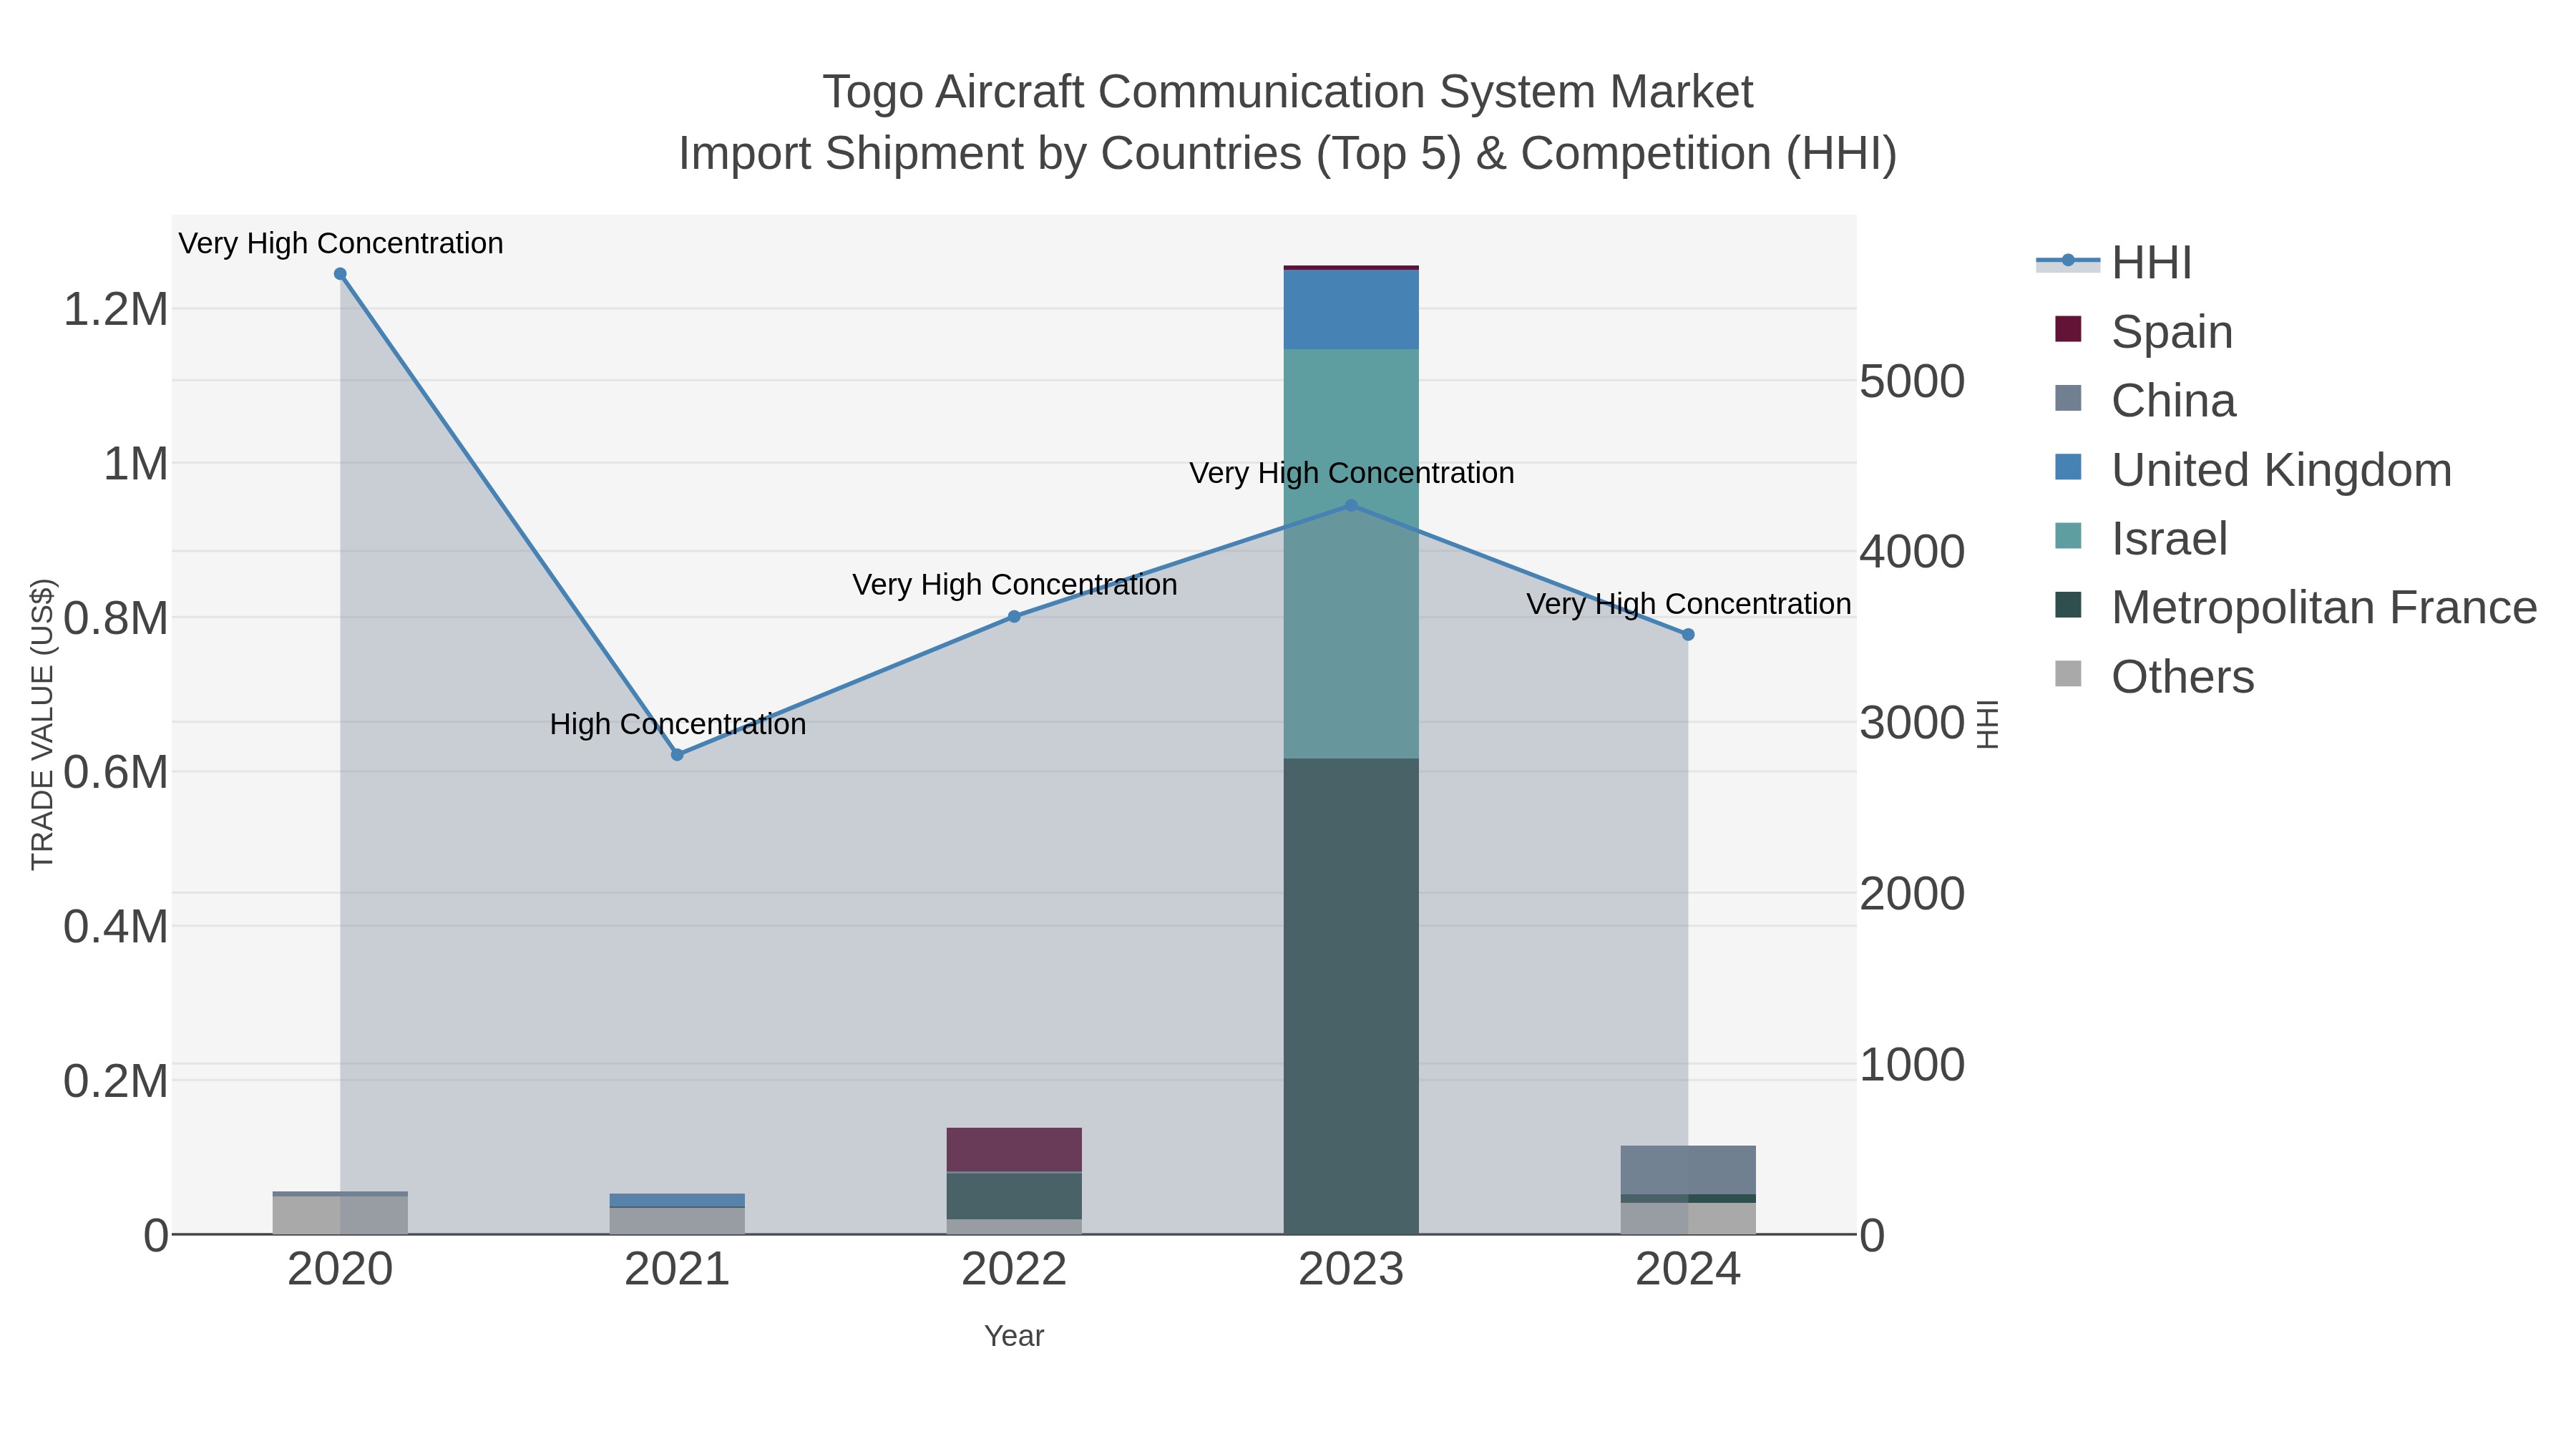The image size is (2576, 1449).
Task: Toggle the Israel legend entry
Action: [x=2141, y=538]
